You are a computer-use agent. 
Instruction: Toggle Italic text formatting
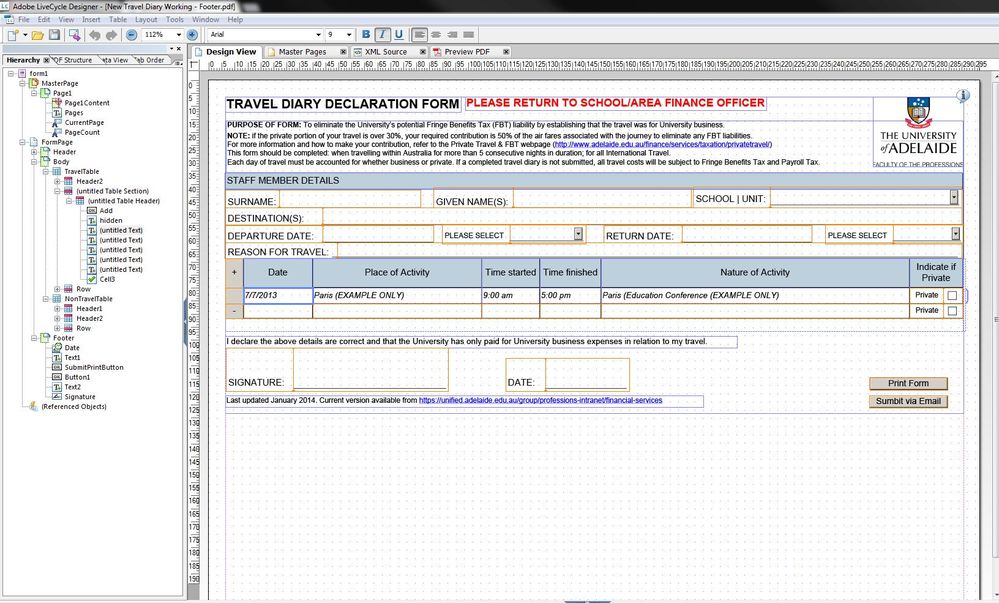click(x=382, y=35)
